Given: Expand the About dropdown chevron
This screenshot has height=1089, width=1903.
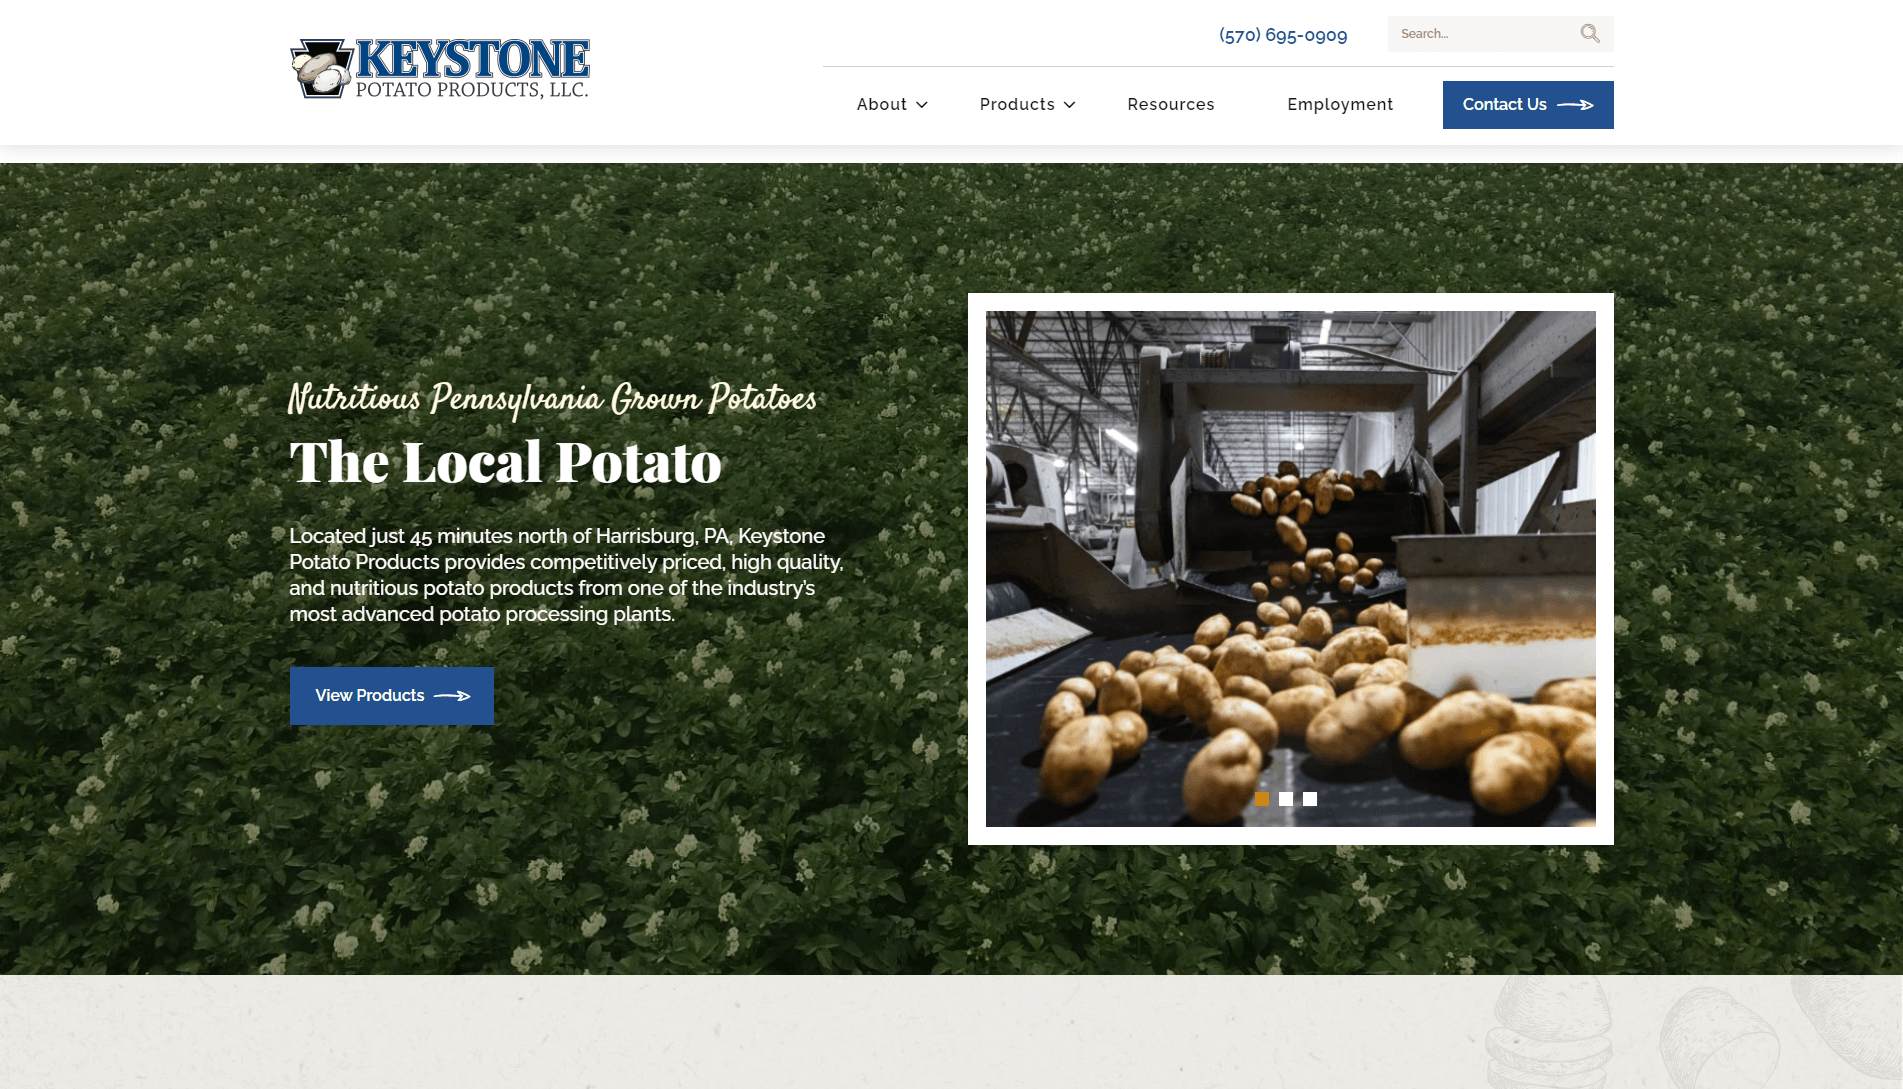Looking at the screenshot, I should pos(922,105).
